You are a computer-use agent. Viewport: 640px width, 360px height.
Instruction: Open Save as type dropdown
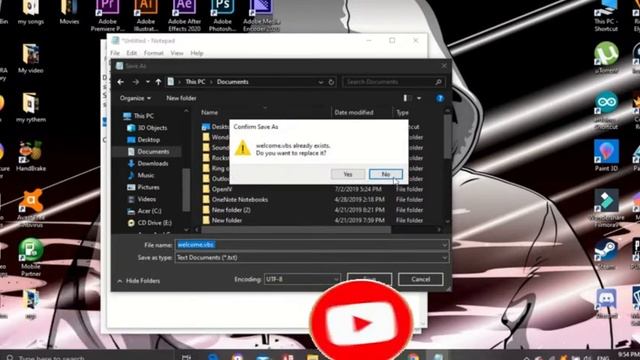click(x=312, y=258)
